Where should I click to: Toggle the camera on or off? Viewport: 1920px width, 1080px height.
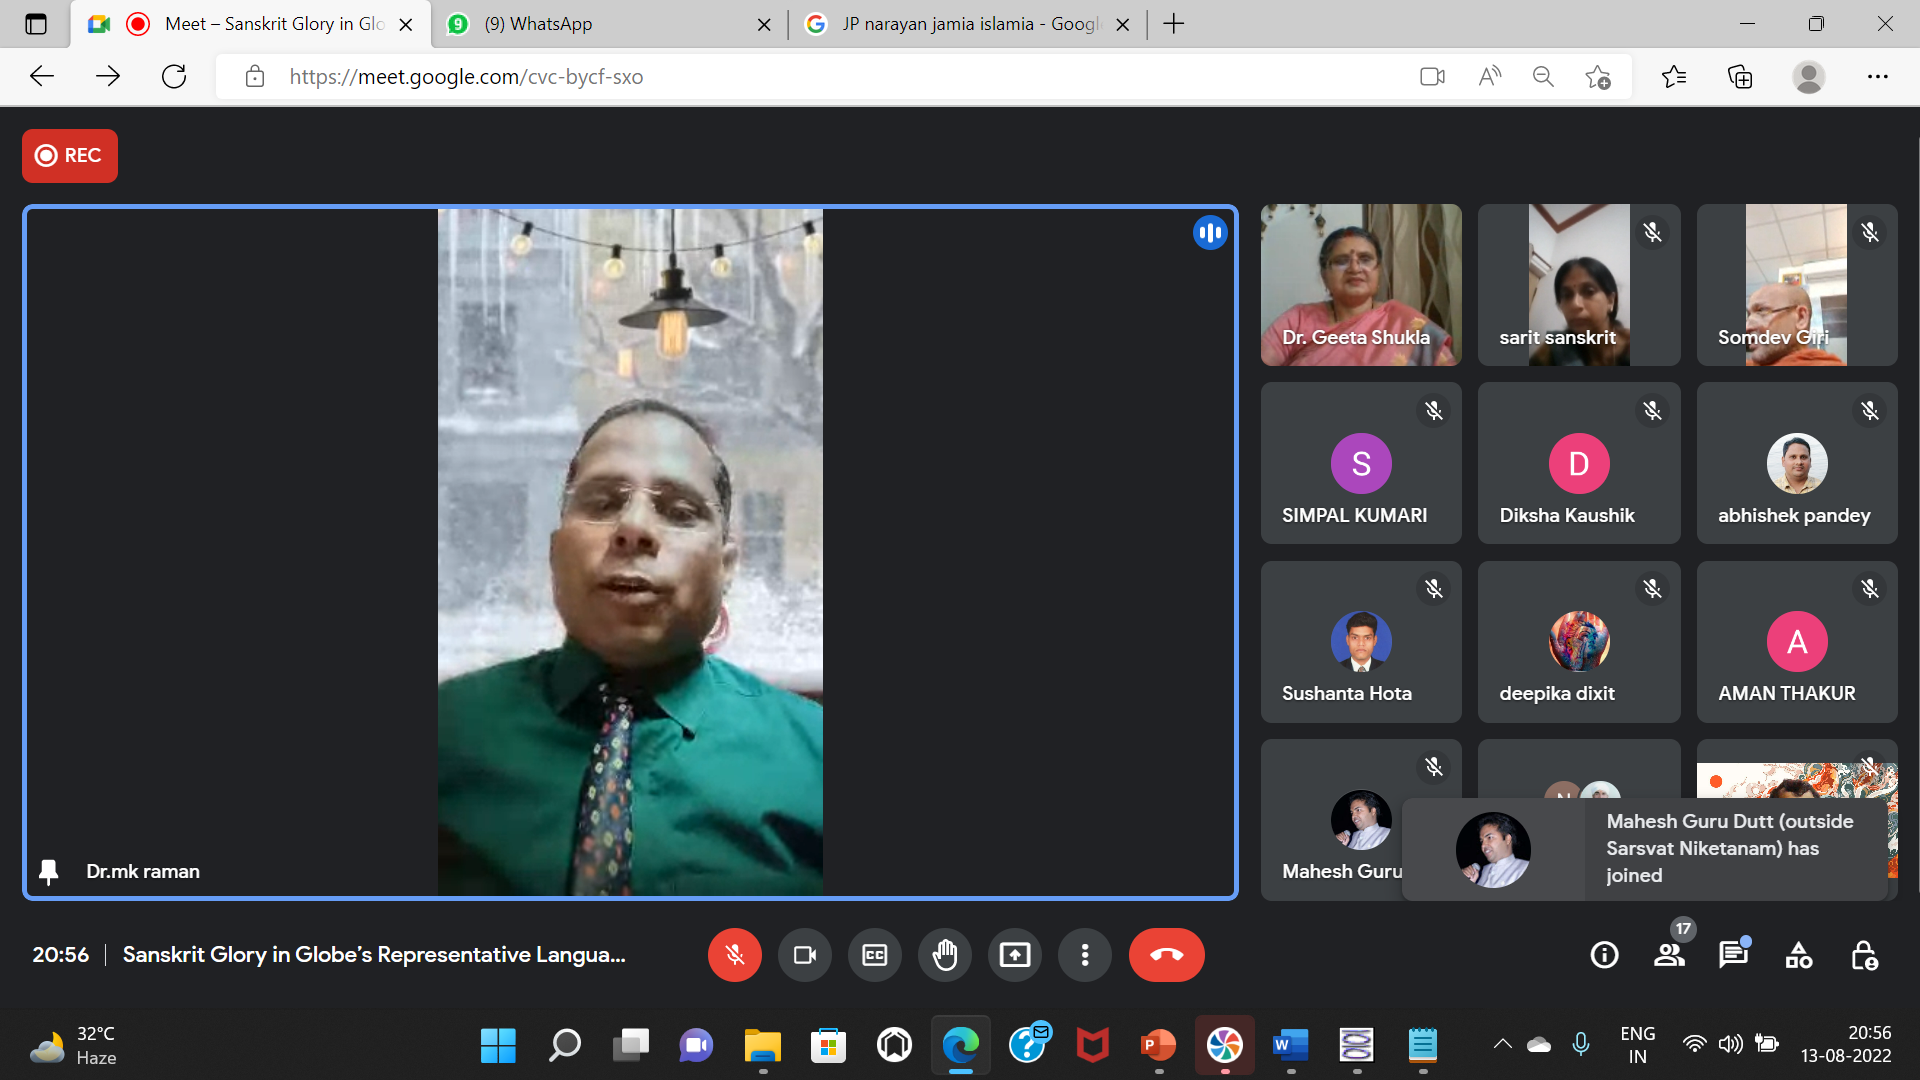point(804,955)
